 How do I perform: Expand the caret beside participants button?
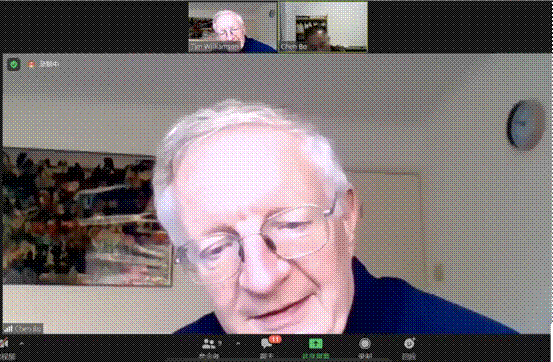pyautogui.click(x=238, y=343)
